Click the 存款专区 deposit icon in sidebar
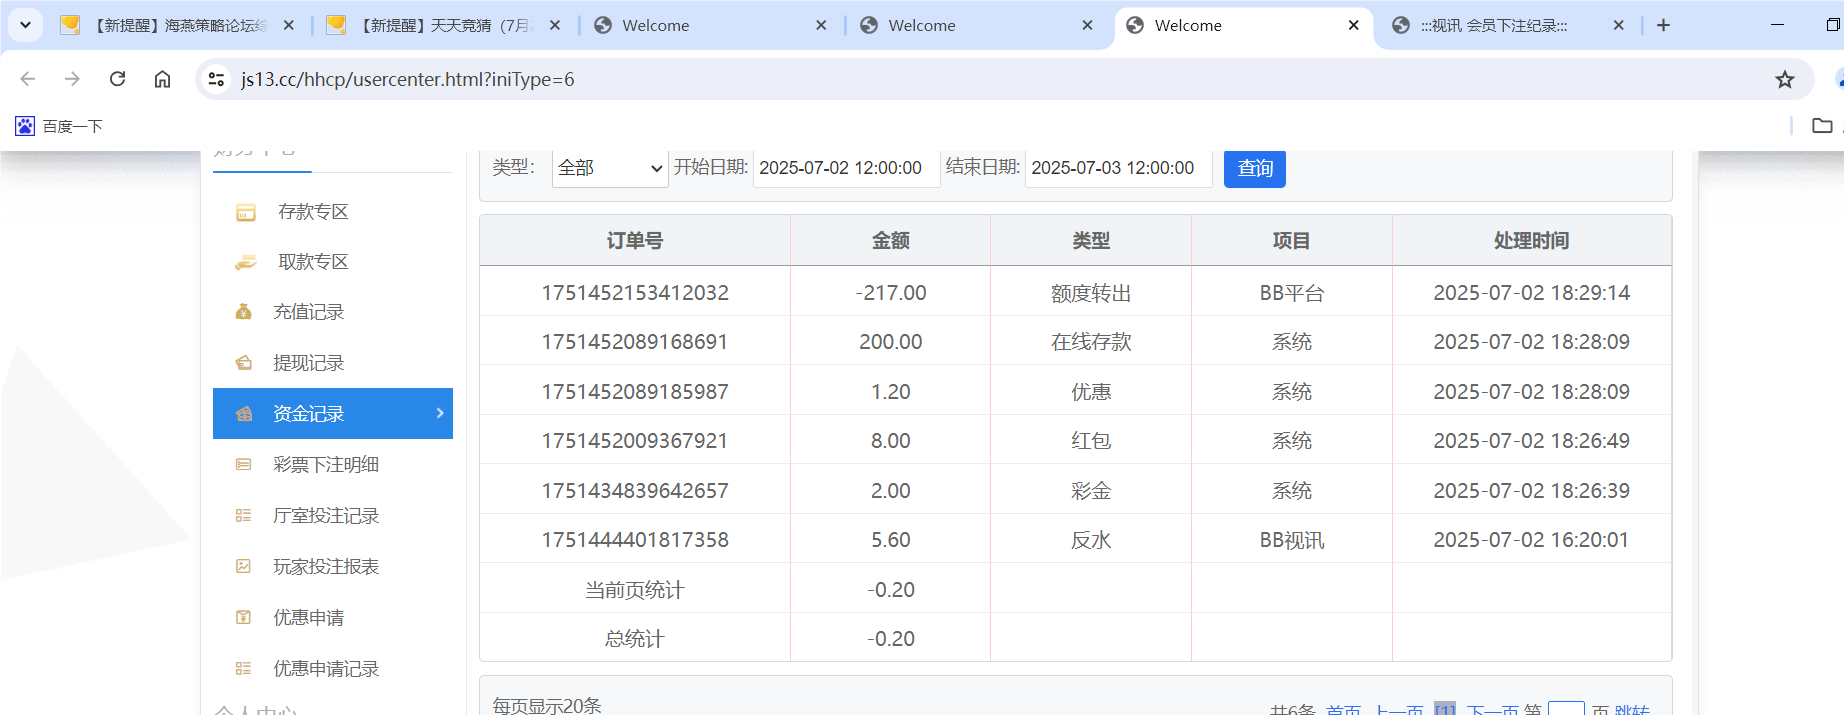This screenshot has height=715, width=1844. tap(245, 212)
